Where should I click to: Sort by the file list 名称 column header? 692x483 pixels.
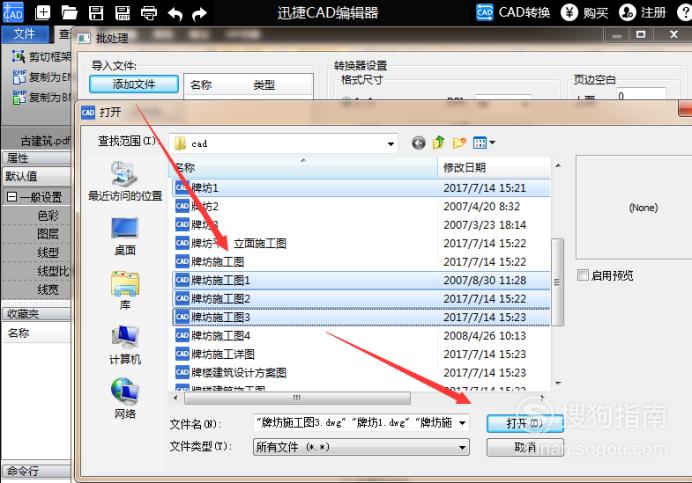(x=303, y=168)
